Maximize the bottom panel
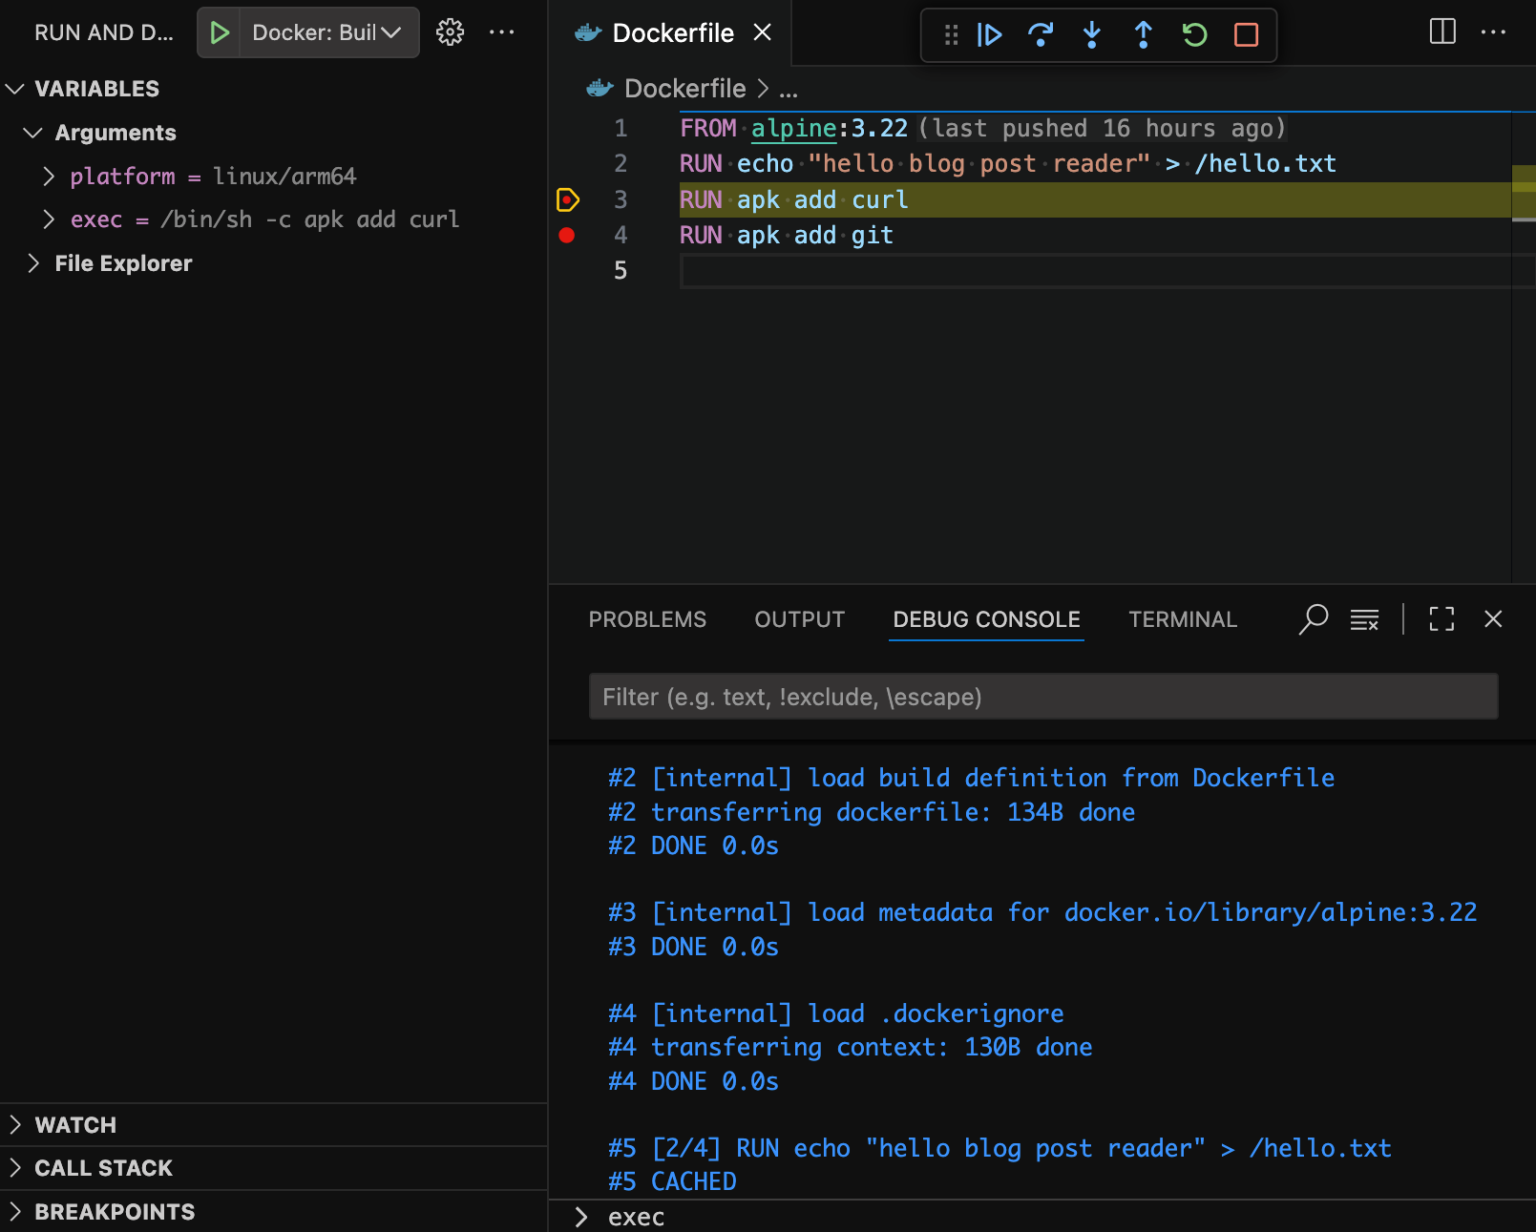1536x1232 pixels. [x=1441, y=619]
